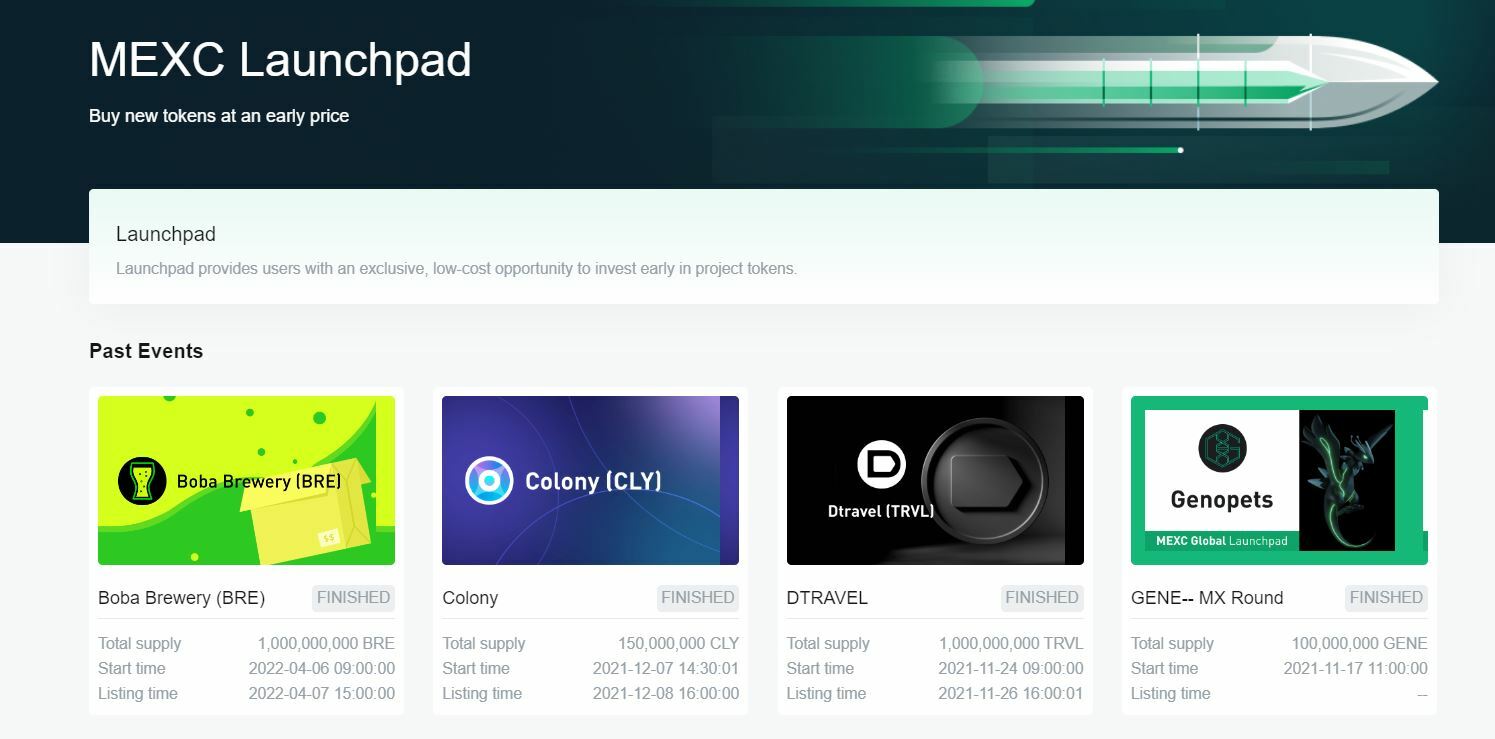Click the MEXC Launchpad page heading
The image size is (1495, 739).
point(280,60)
